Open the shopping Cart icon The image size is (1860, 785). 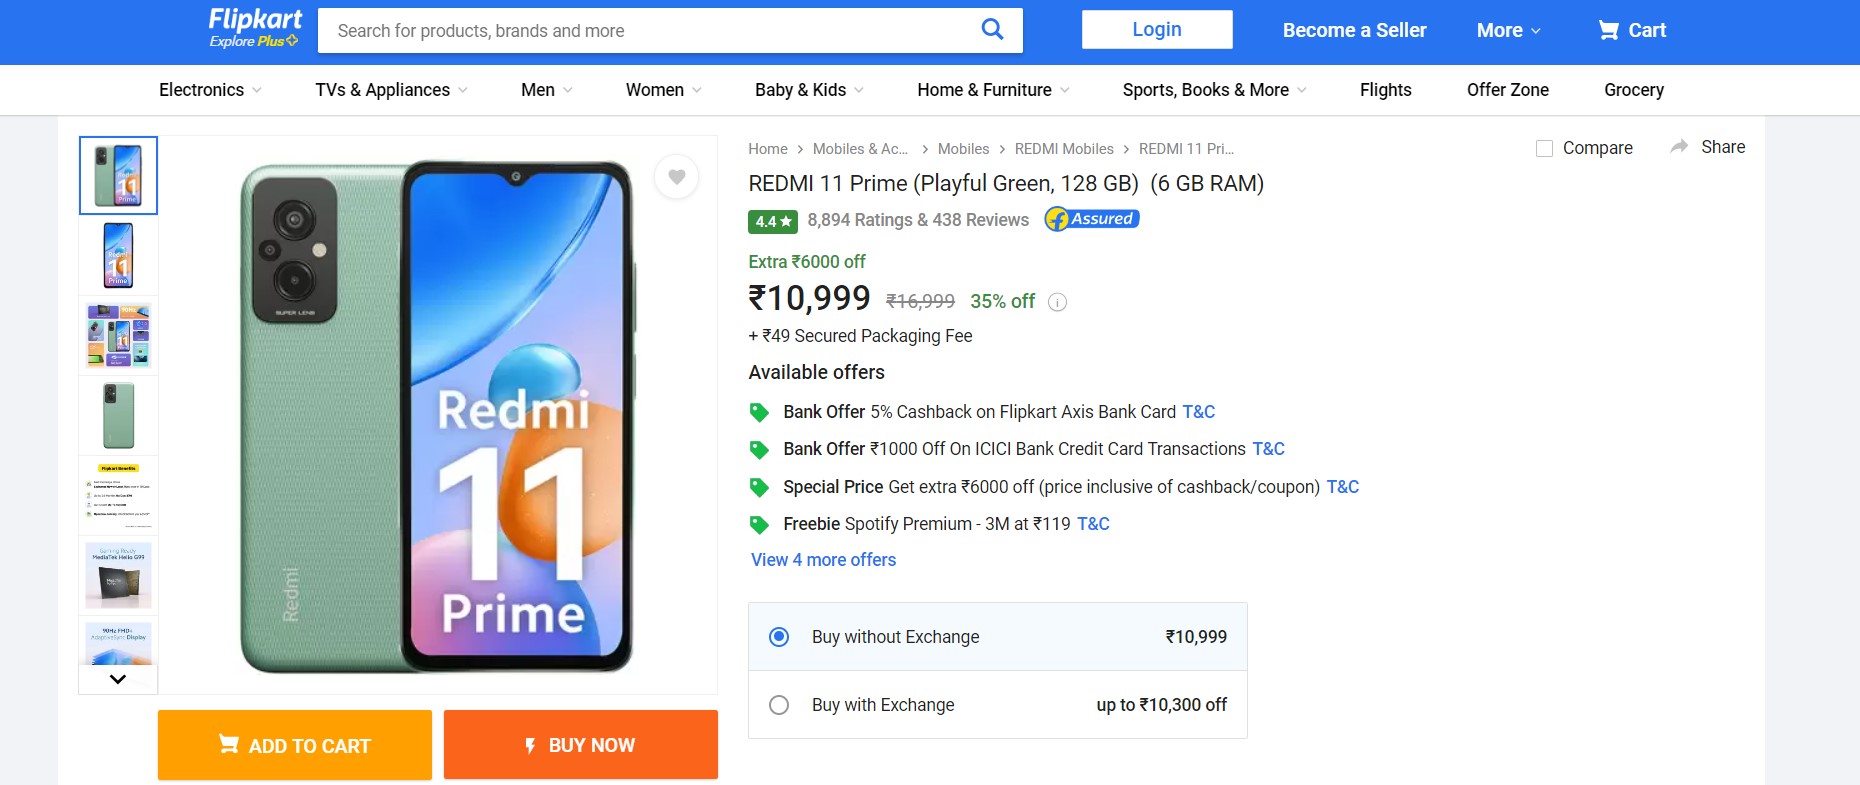(1608, 30)
